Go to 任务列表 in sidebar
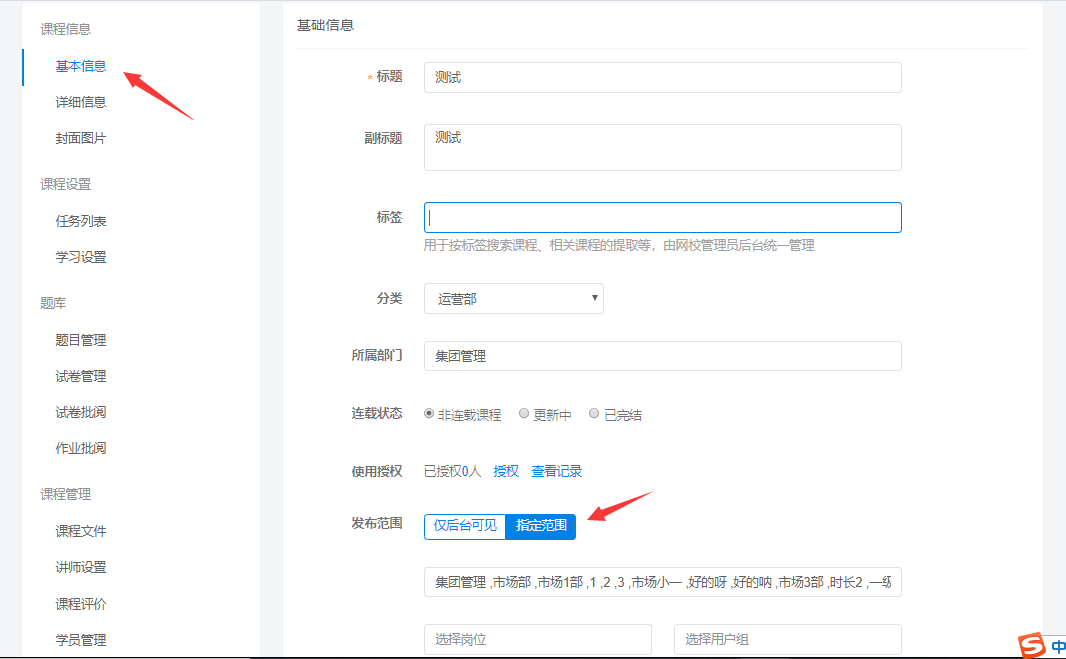 point(80,221)
